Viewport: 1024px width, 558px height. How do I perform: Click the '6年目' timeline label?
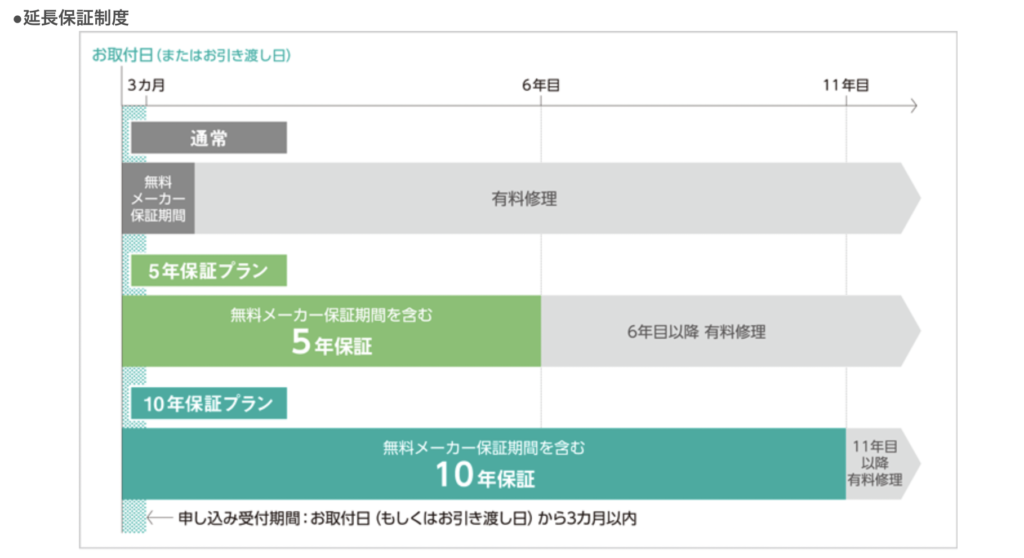click(541, 85)
